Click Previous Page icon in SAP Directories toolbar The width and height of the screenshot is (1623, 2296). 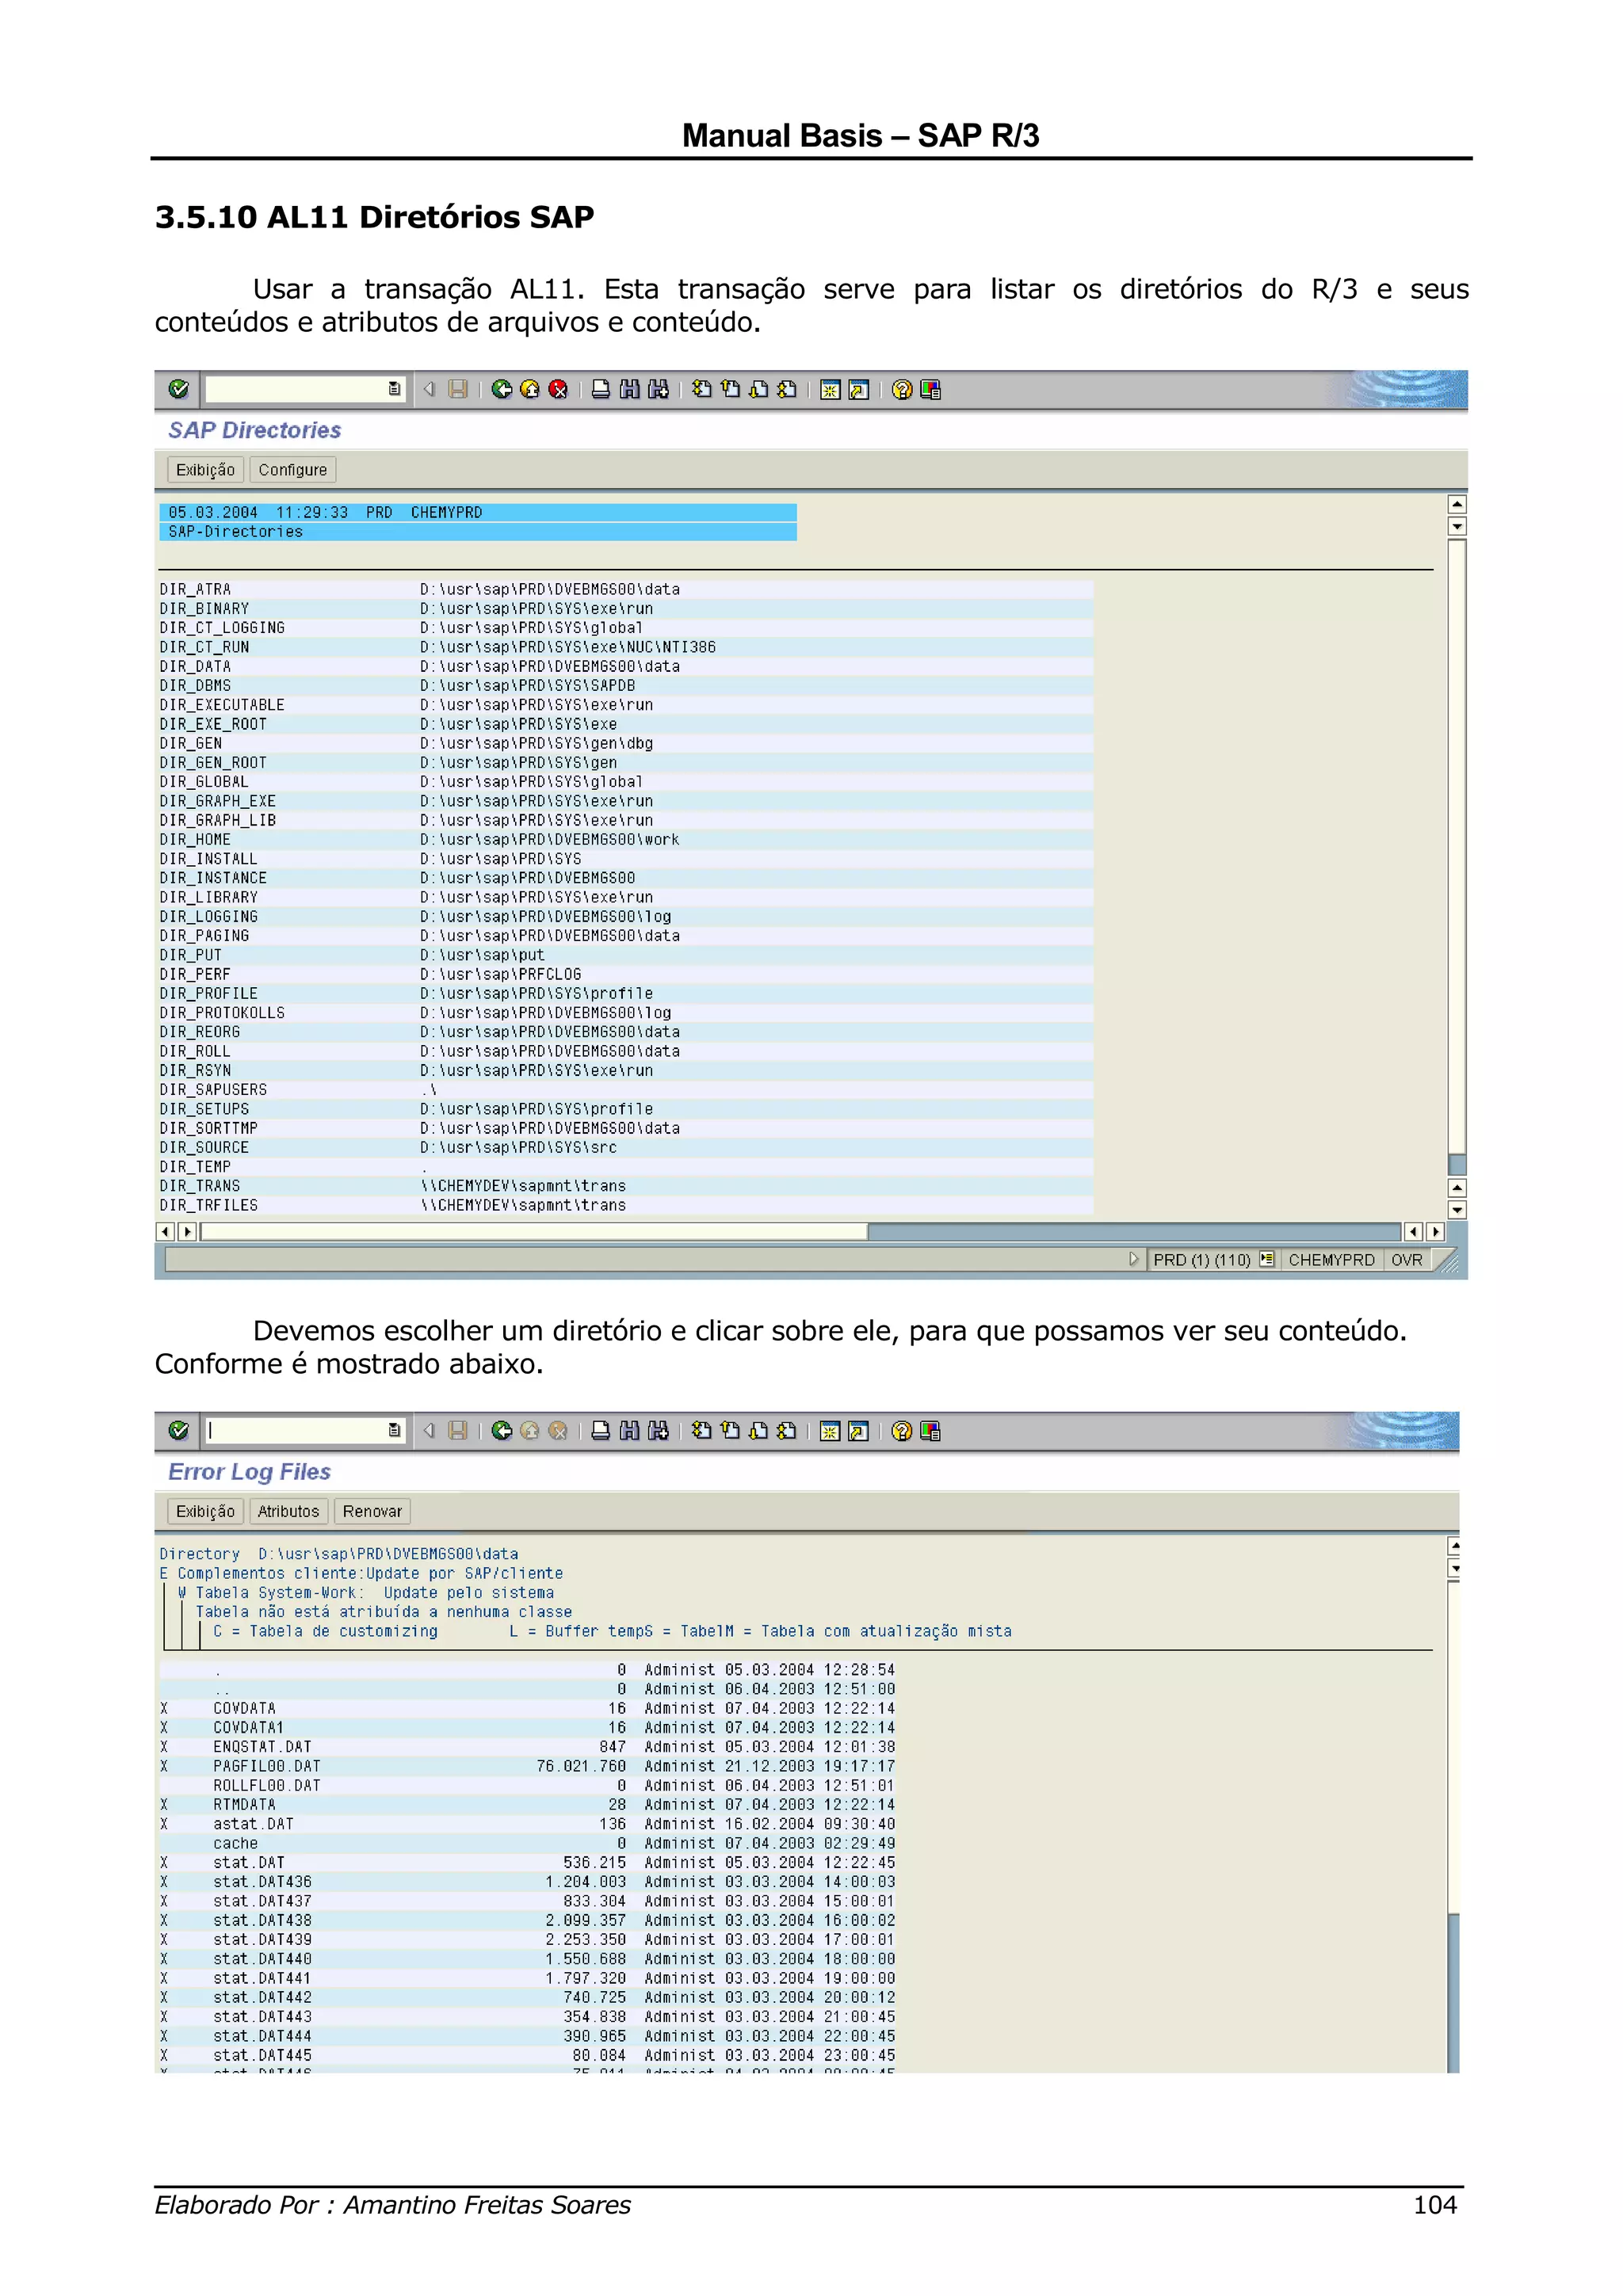730,389
